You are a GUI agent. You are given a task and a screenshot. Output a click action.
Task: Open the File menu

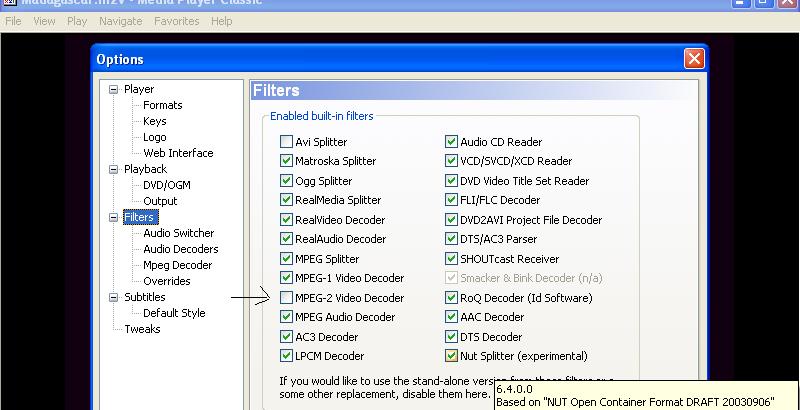13,21
